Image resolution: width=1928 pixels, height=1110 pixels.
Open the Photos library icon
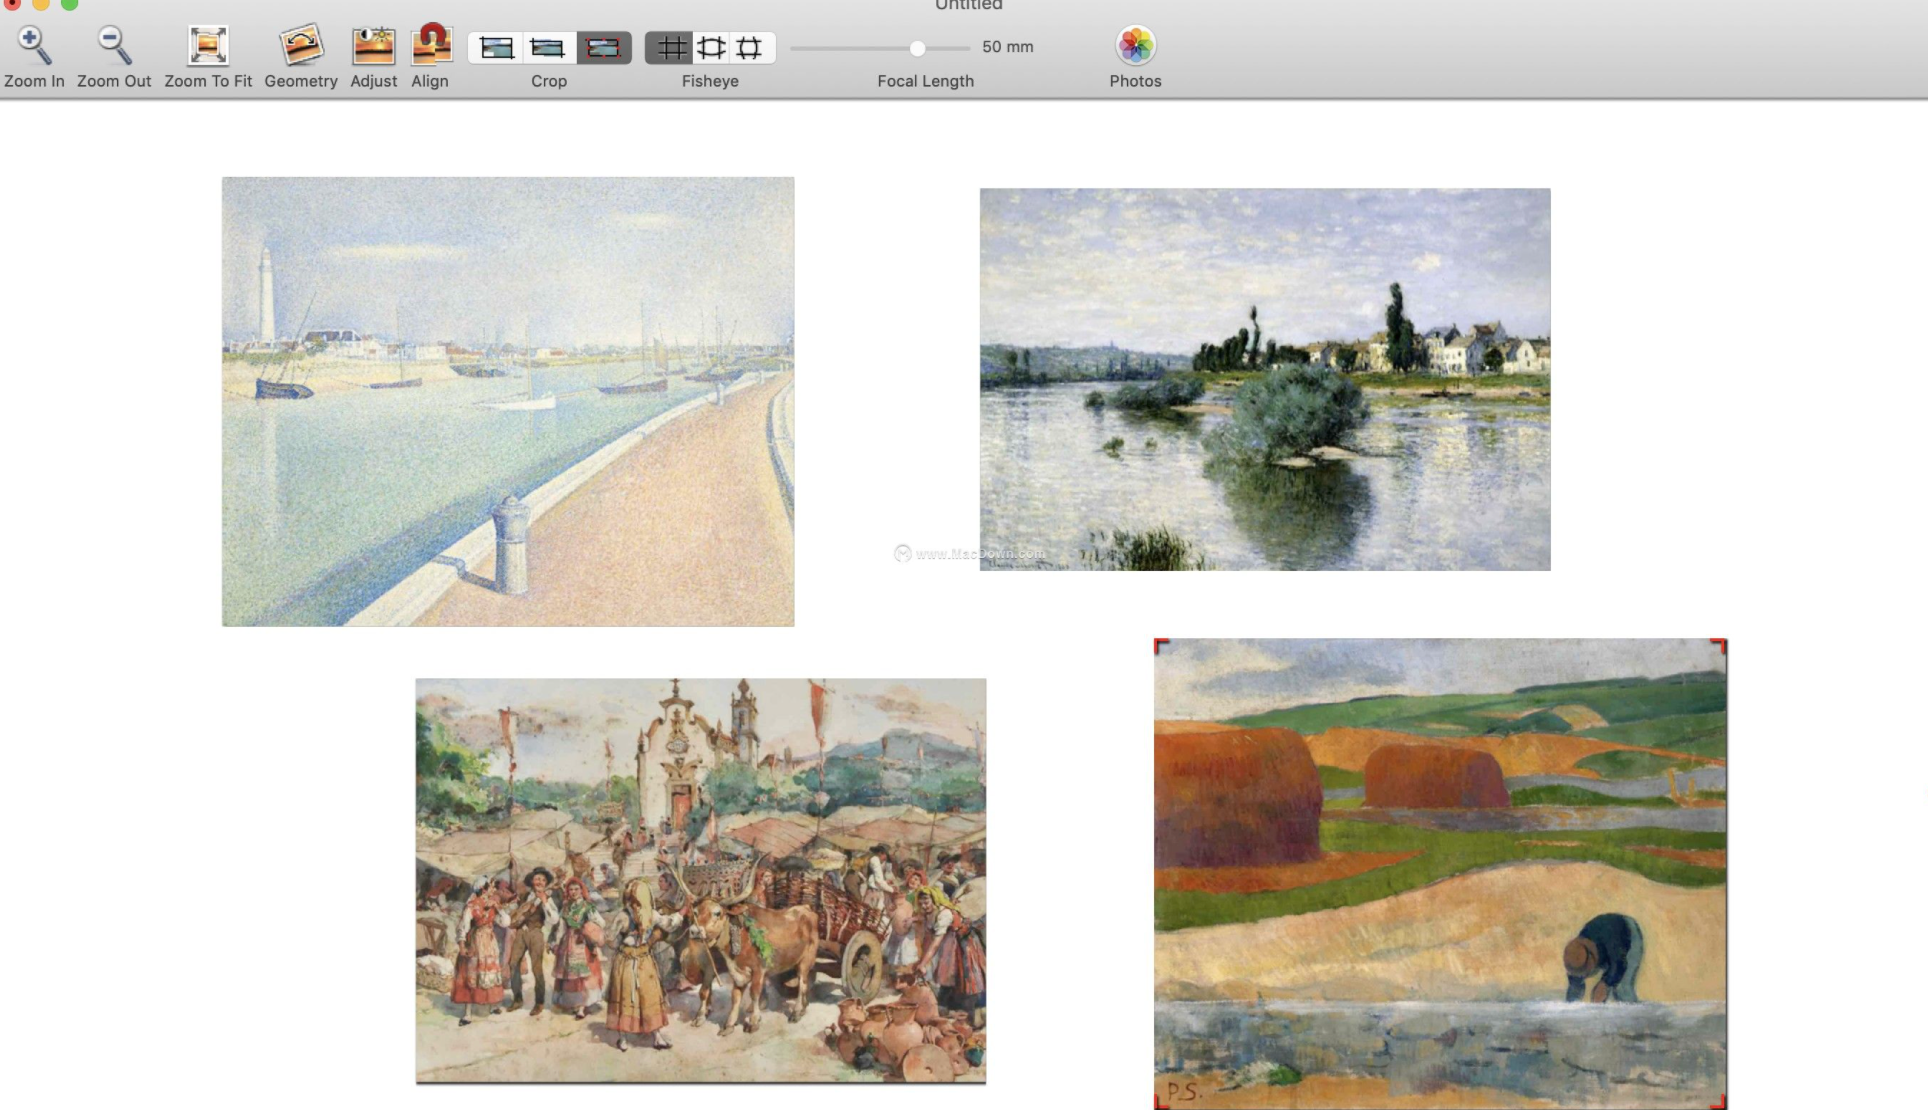tap(1135, 46)
